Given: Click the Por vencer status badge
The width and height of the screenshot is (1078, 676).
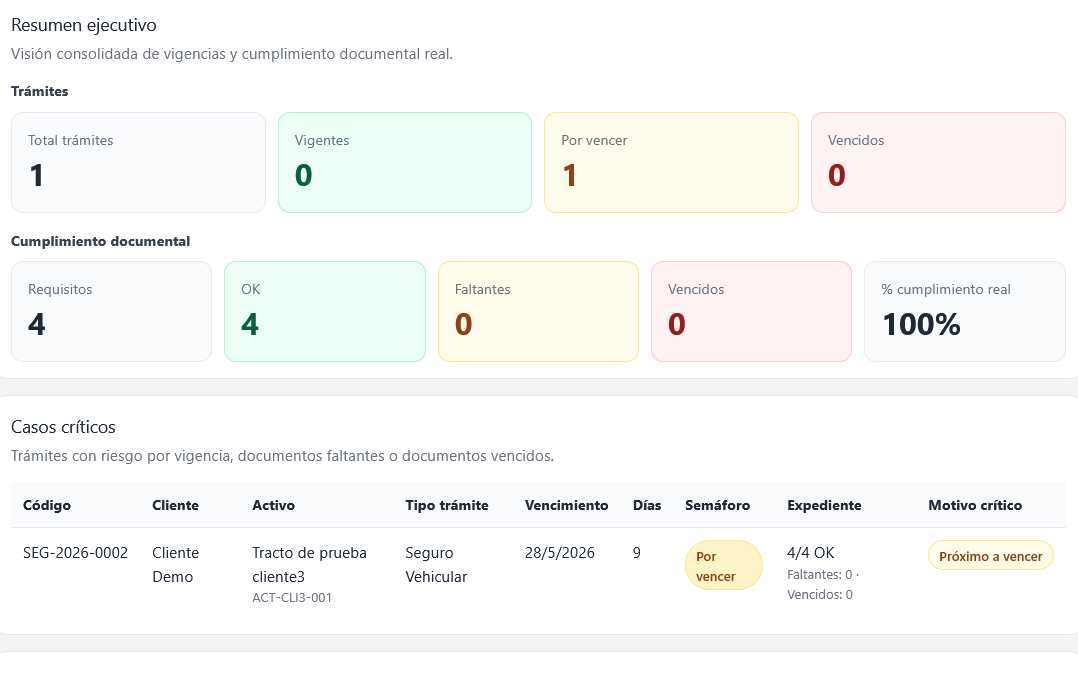Looking at the screenshot, I should click(x=723, y=565).
